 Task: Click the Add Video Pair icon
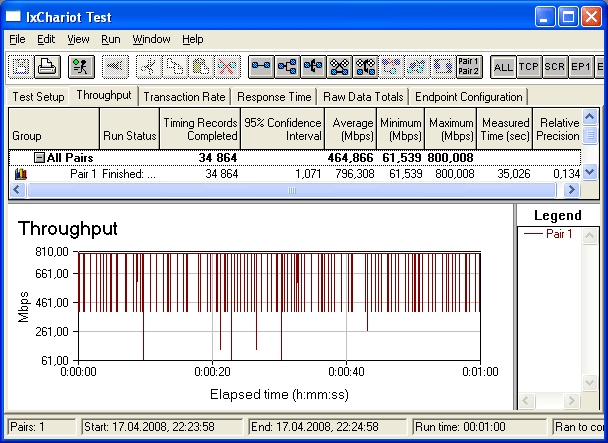coord(339,67)
